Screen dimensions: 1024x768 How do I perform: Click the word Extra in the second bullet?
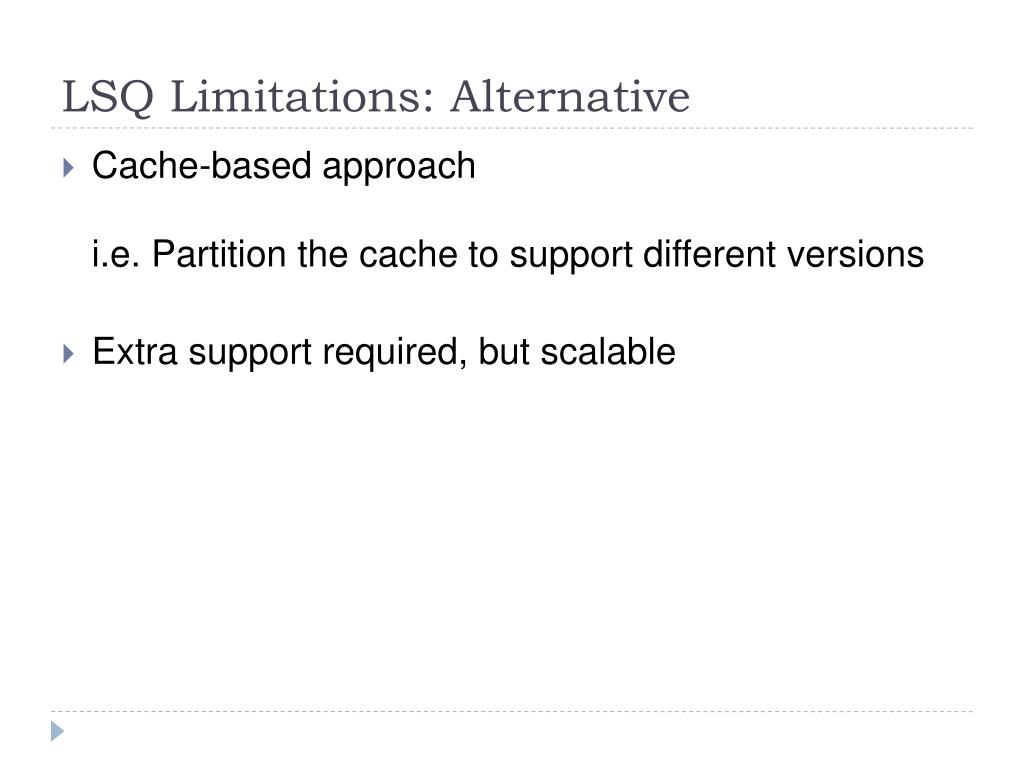pyautogui.click(x=135, y=352)
